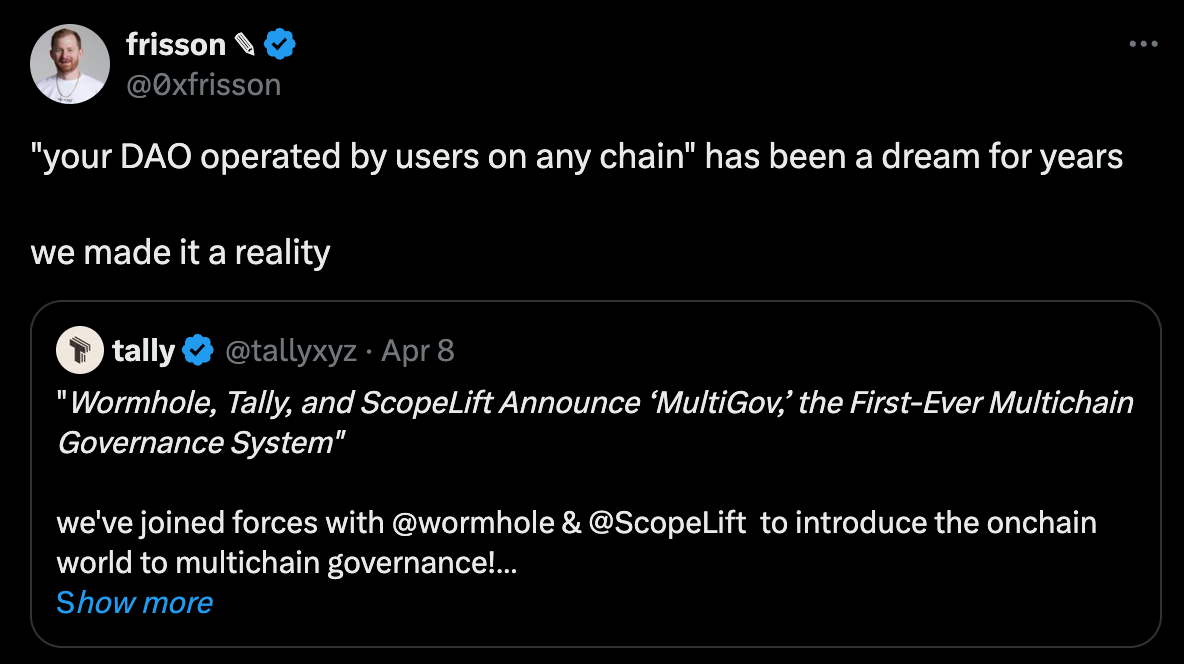Viewport: 1184px width, 664px height.
Task: Click frisson's blue verified badge
Action: tap(279, 45)
